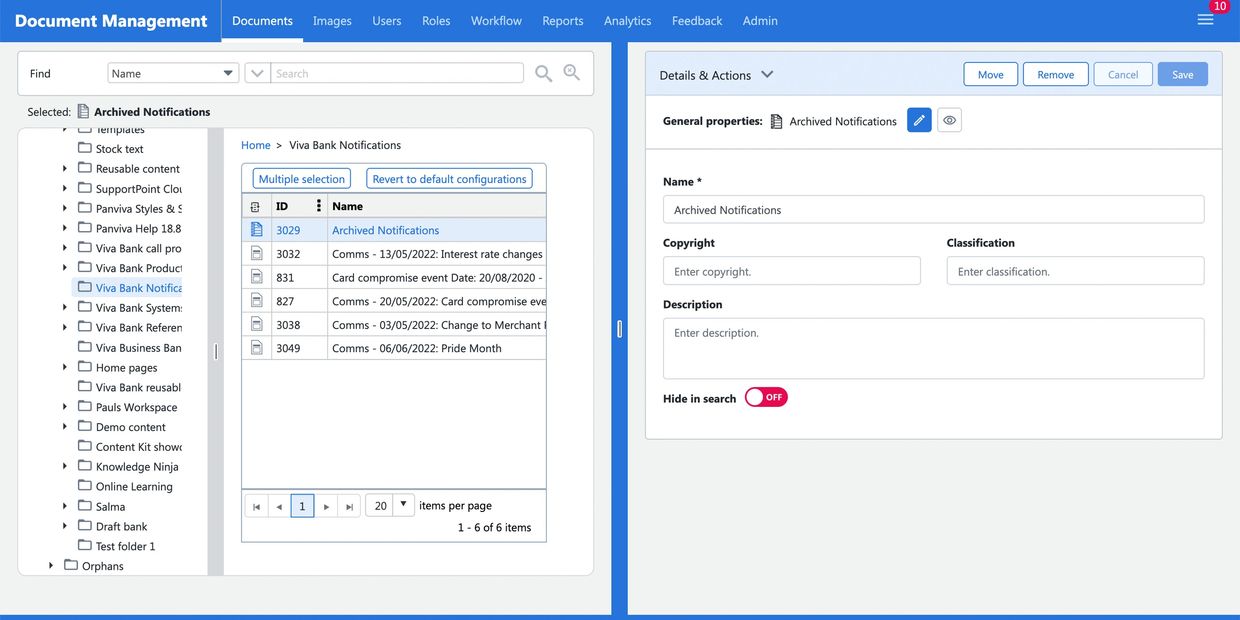
Task: Go to the last page of results
Action: [x=349, y=506]
